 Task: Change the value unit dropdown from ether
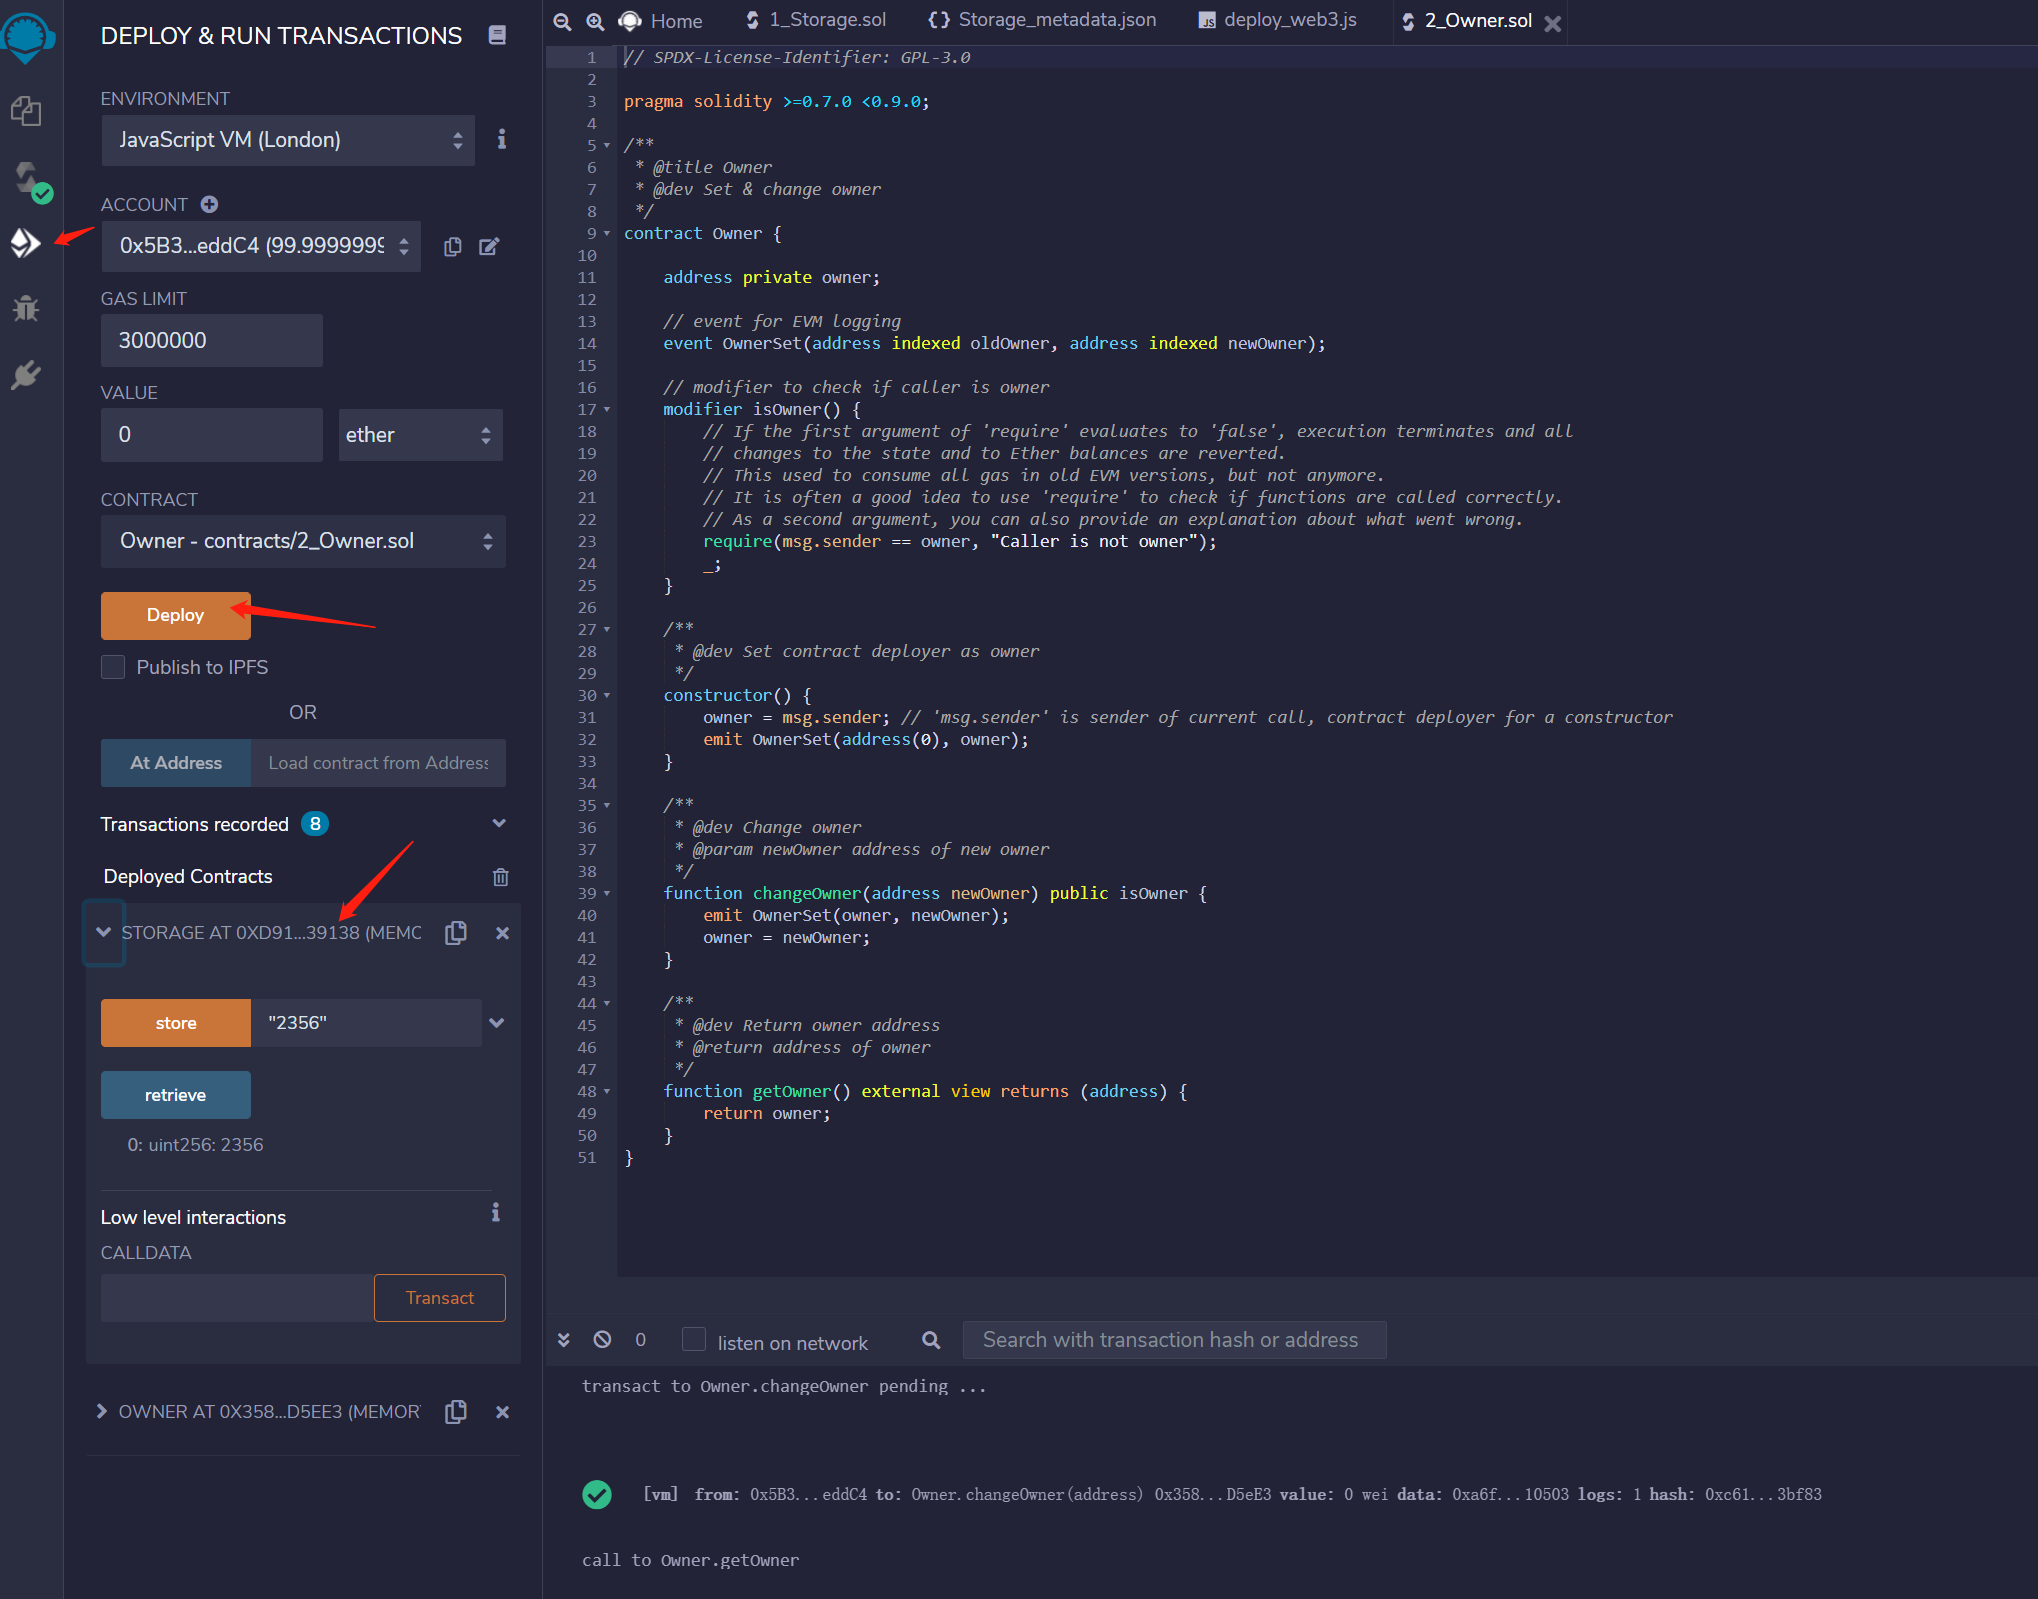420,435
